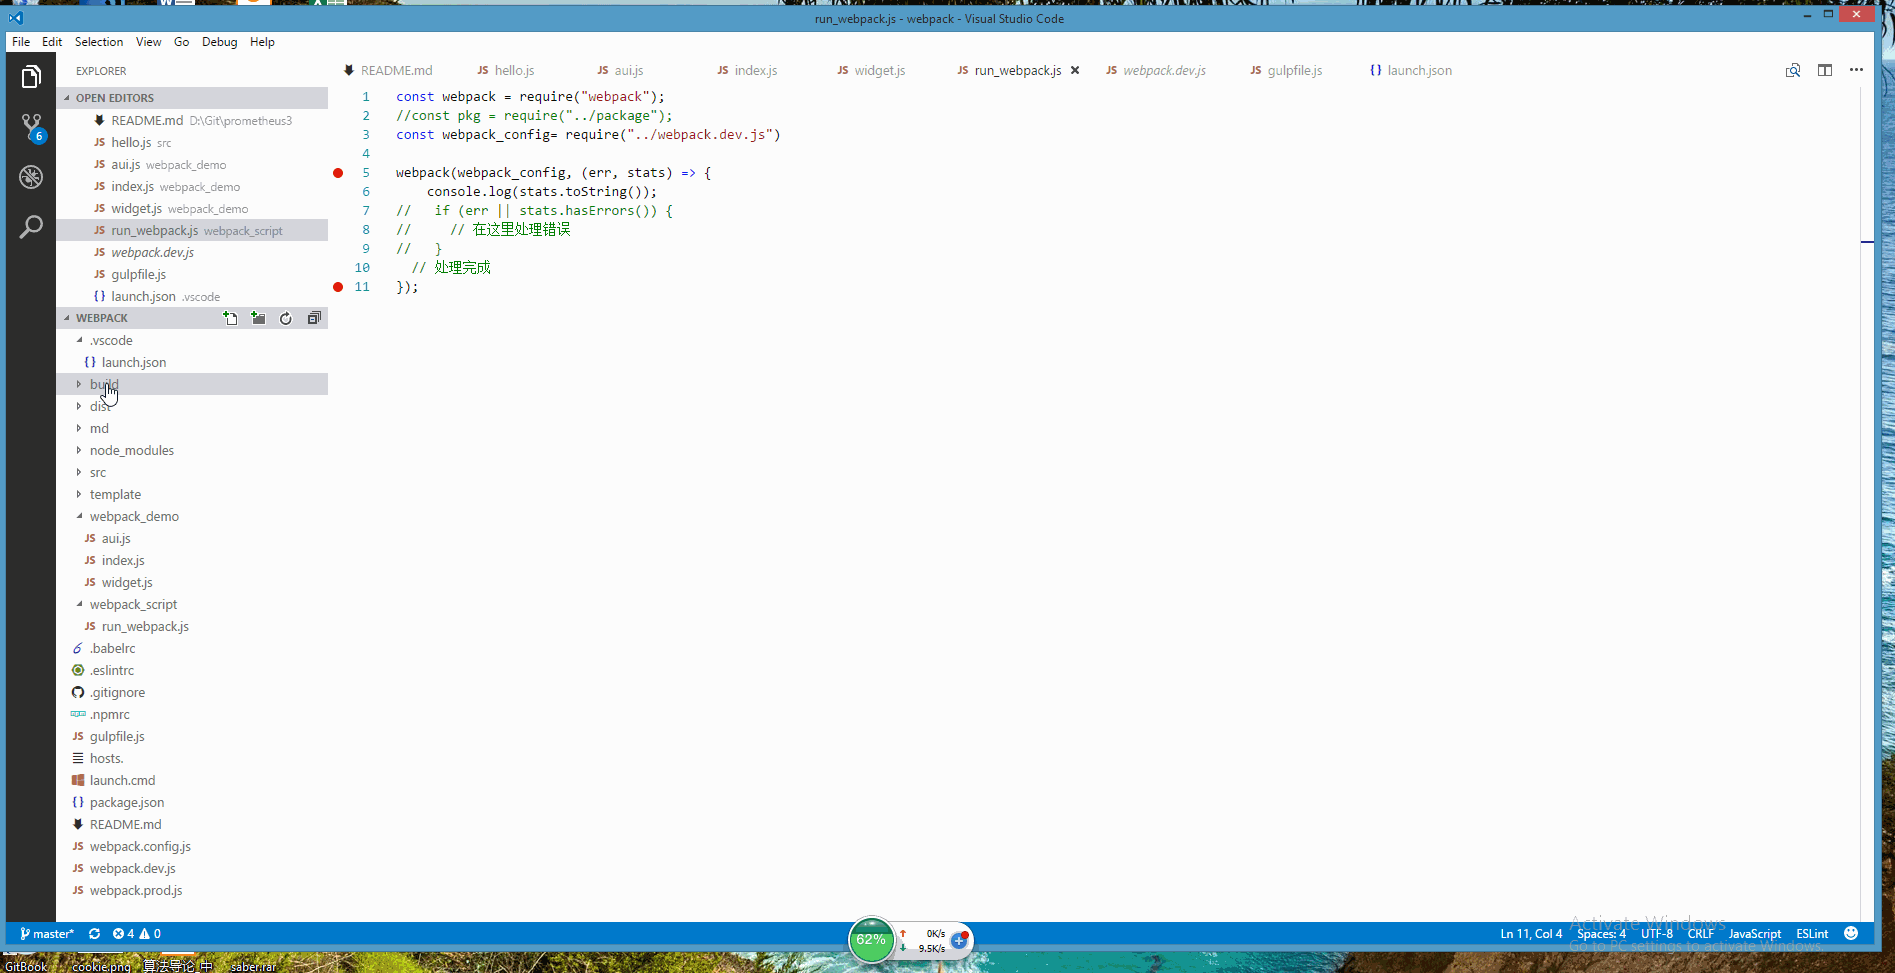This screenshot has width=1895, height=973.
Task: Refresh the WEBPACK explorer tree
Action: pyautogui.click(x=286, y=318)
